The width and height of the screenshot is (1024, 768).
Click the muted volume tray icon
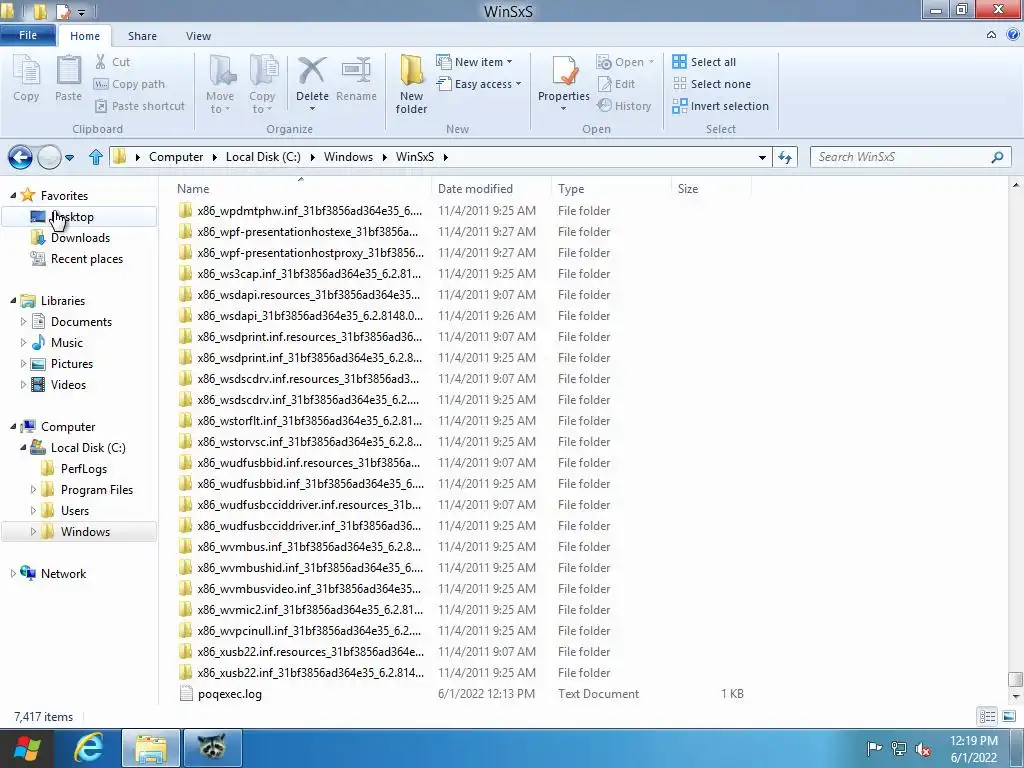click(923, 749)
